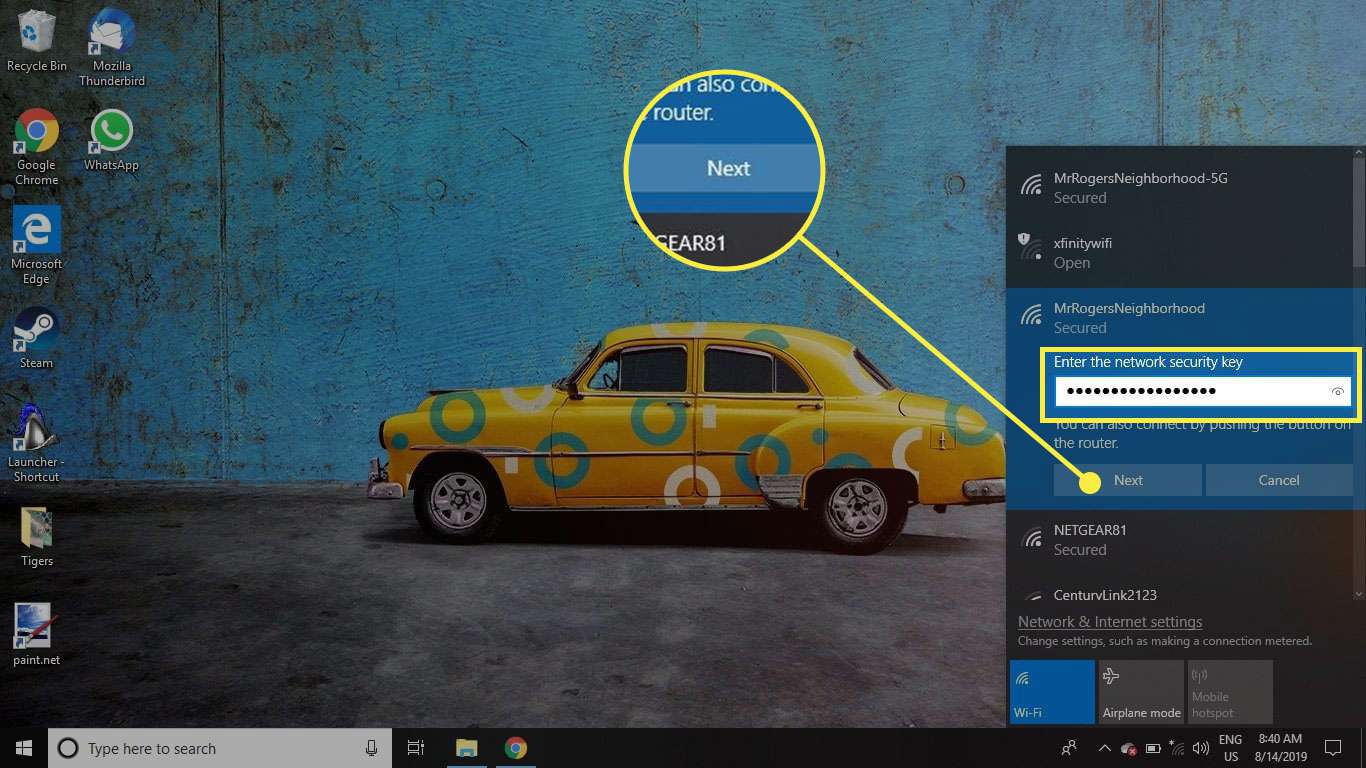1366x768 pixels.
Task: Select the Launcher - Shortcut desktop icon
Action: 37,444
